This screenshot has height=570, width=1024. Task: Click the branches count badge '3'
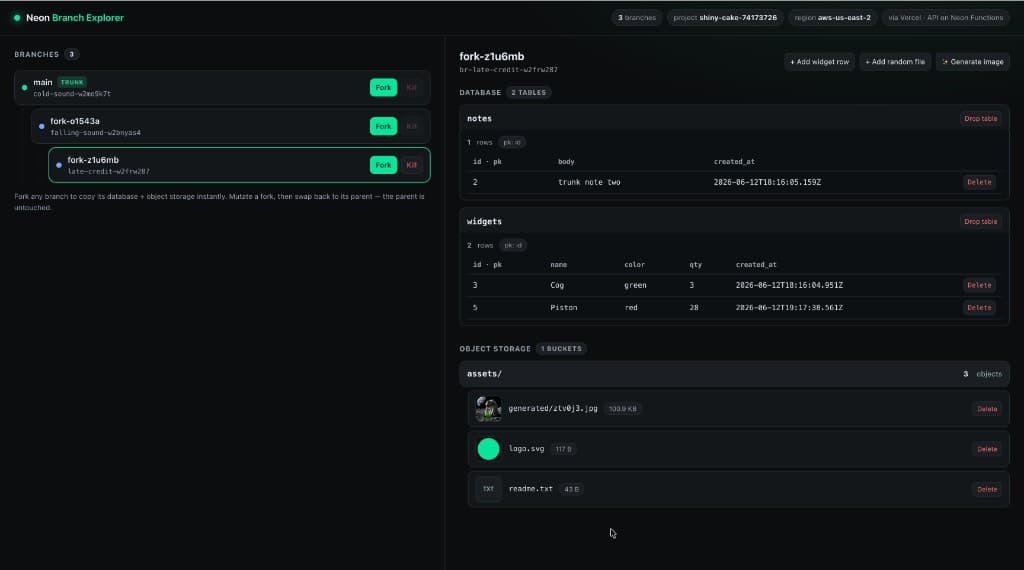point(72,54)
